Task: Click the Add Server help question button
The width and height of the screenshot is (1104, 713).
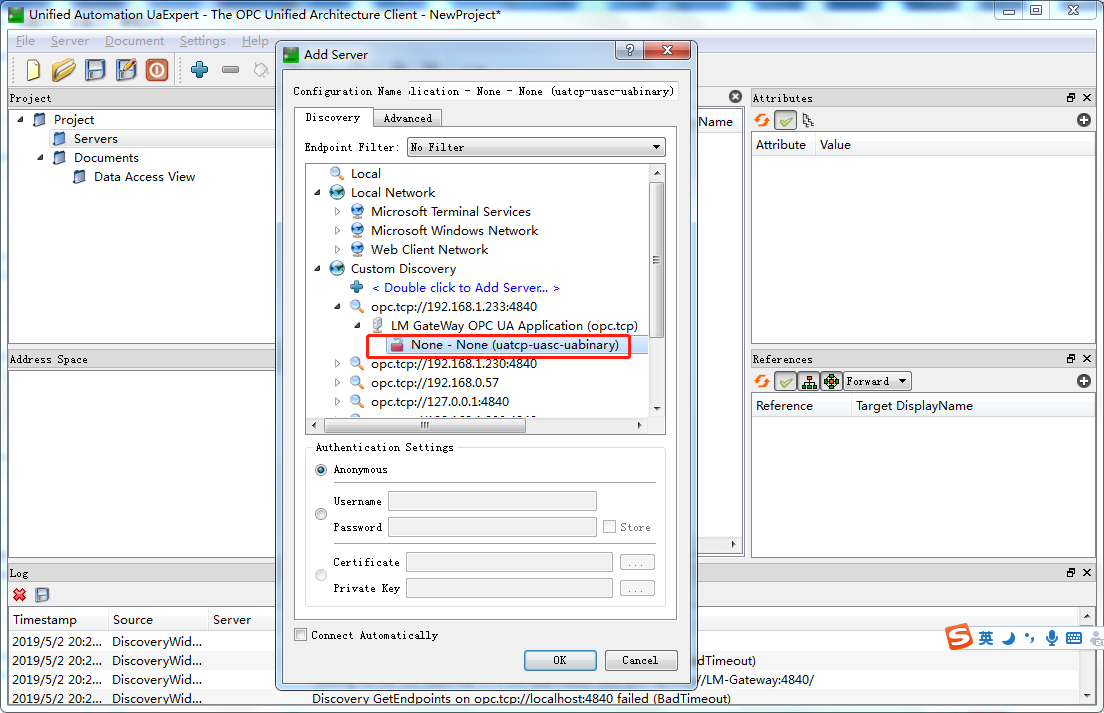Action: click(629, 49)
